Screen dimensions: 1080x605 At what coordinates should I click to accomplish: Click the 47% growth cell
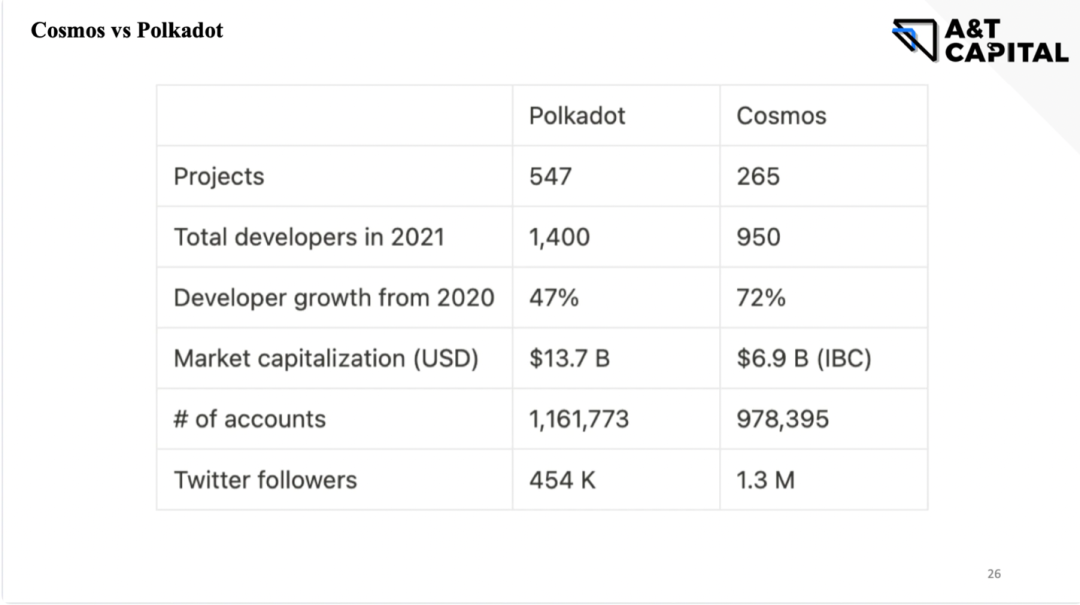pyautogui.click(x=554, y=298)
